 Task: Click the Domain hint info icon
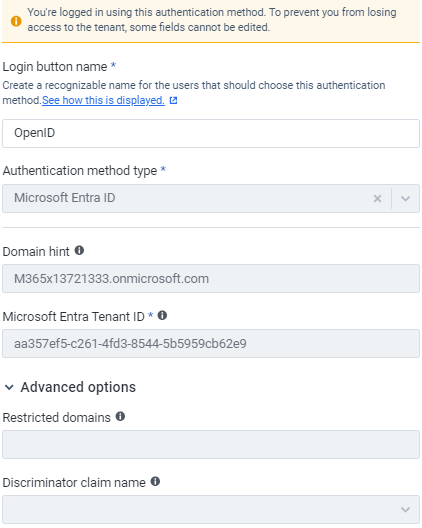(79, 251)
